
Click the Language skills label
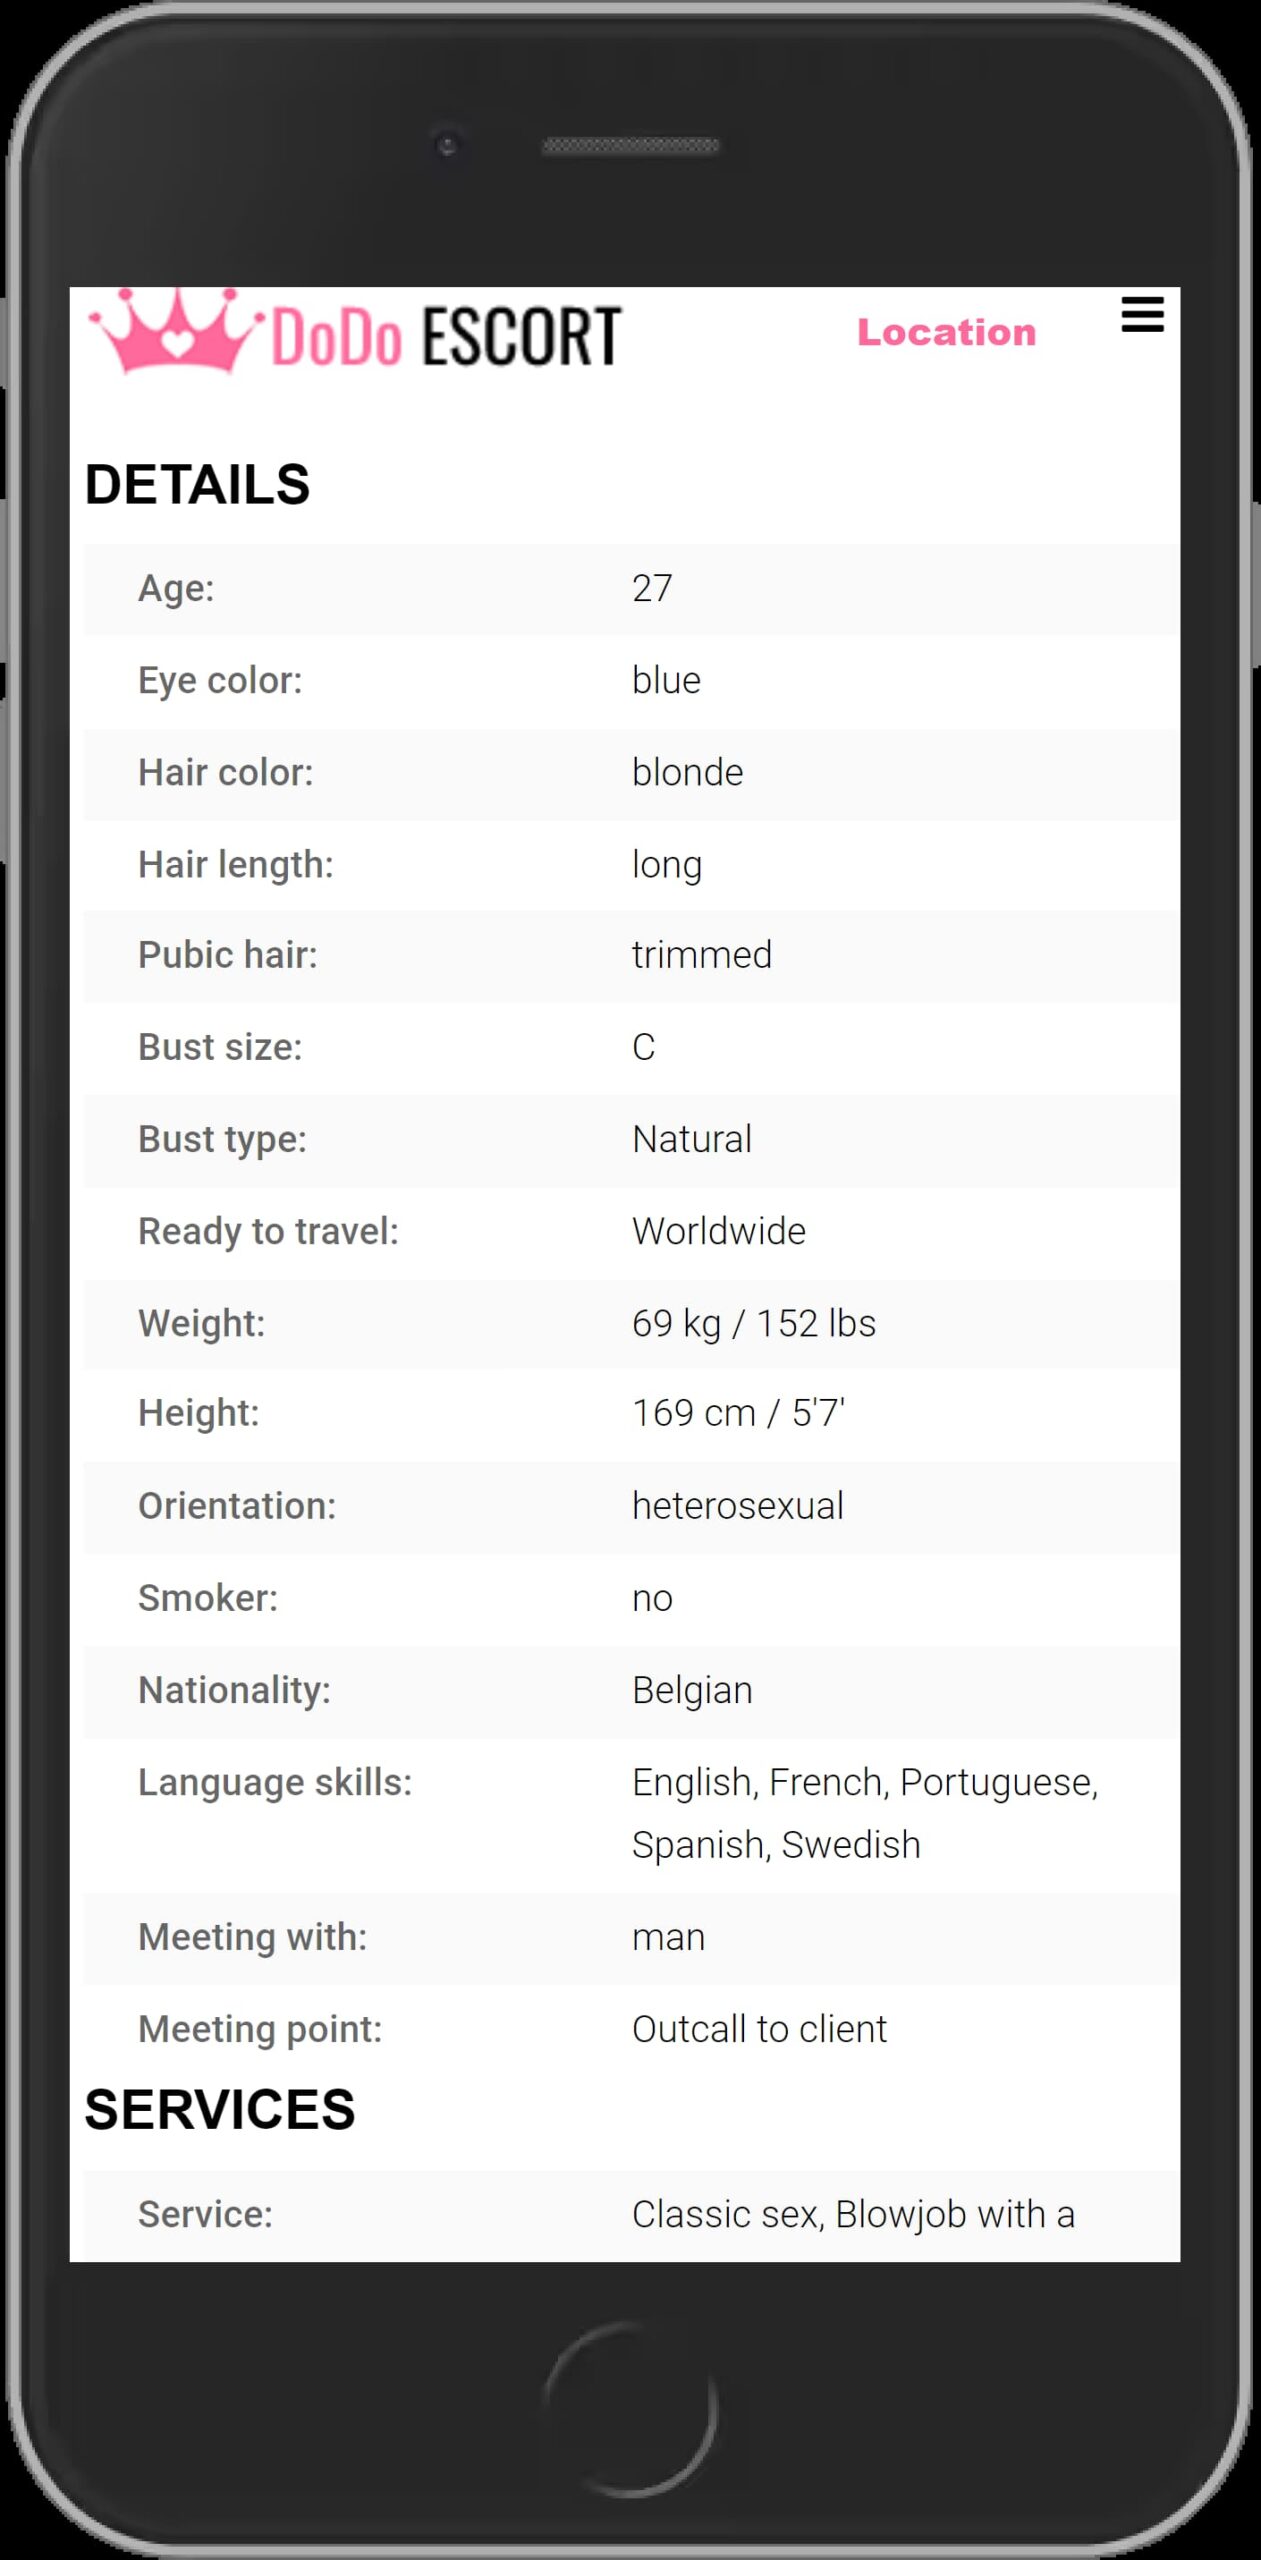pyautogui.click(x=275, y=1782)
